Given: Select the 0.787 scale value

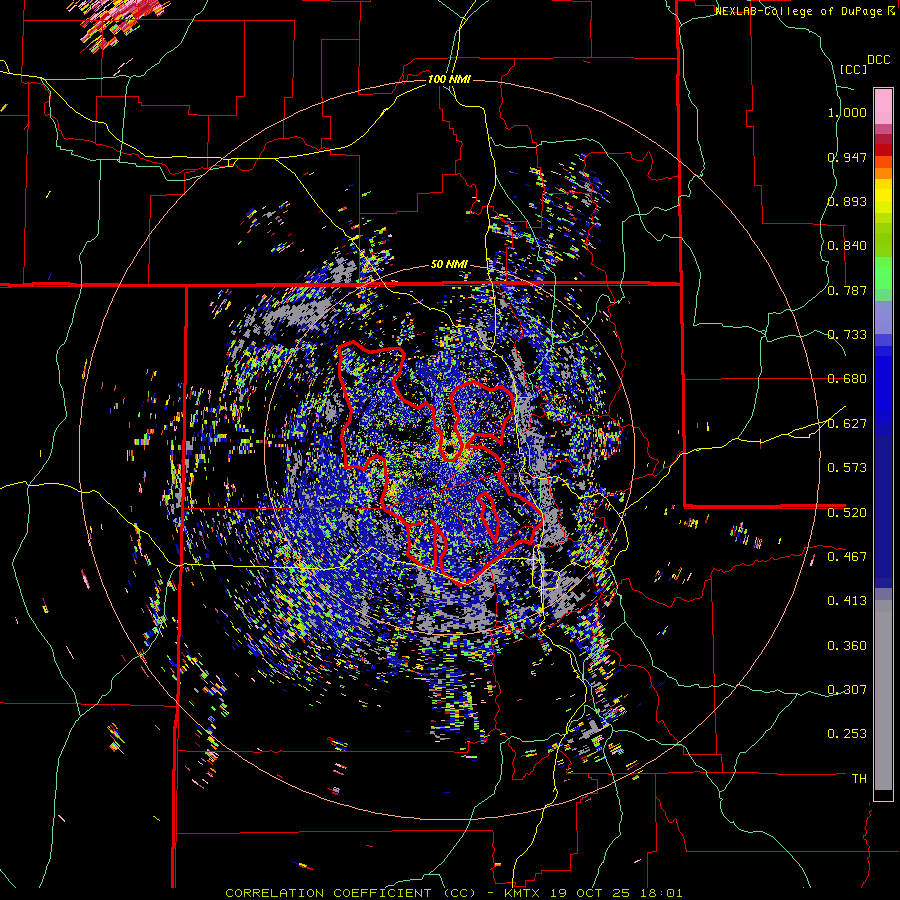Looking at the screenshot, I should tap(847, 290).
